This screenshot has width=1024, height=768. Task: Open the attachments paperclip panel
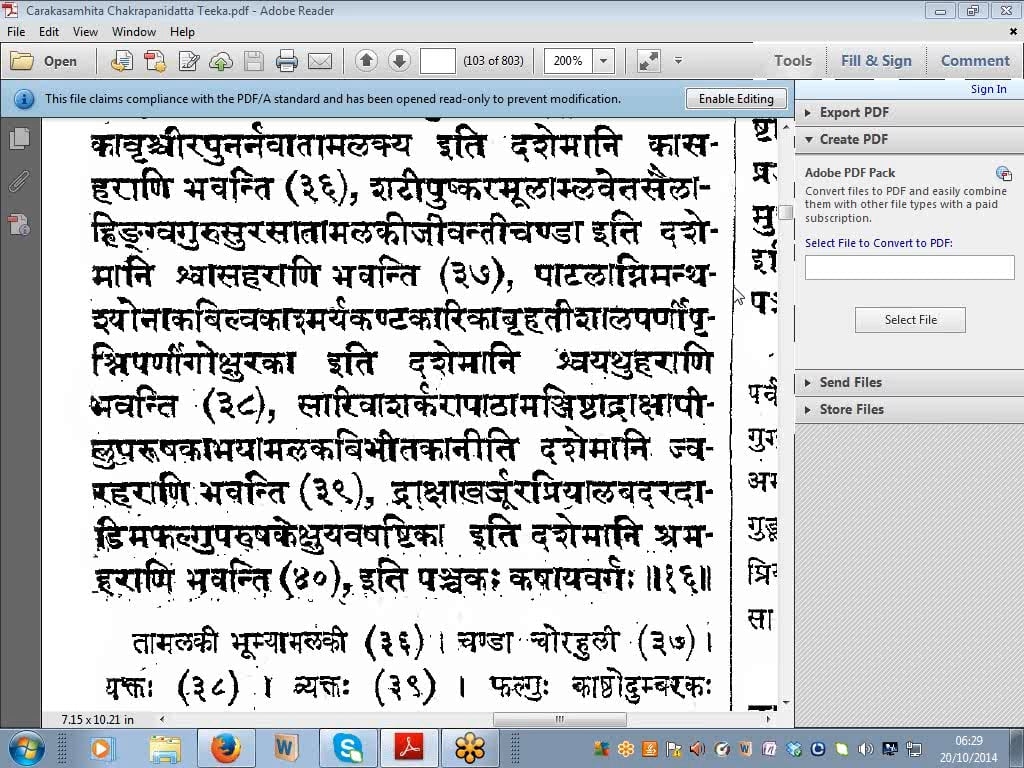(x=19, y=182)
